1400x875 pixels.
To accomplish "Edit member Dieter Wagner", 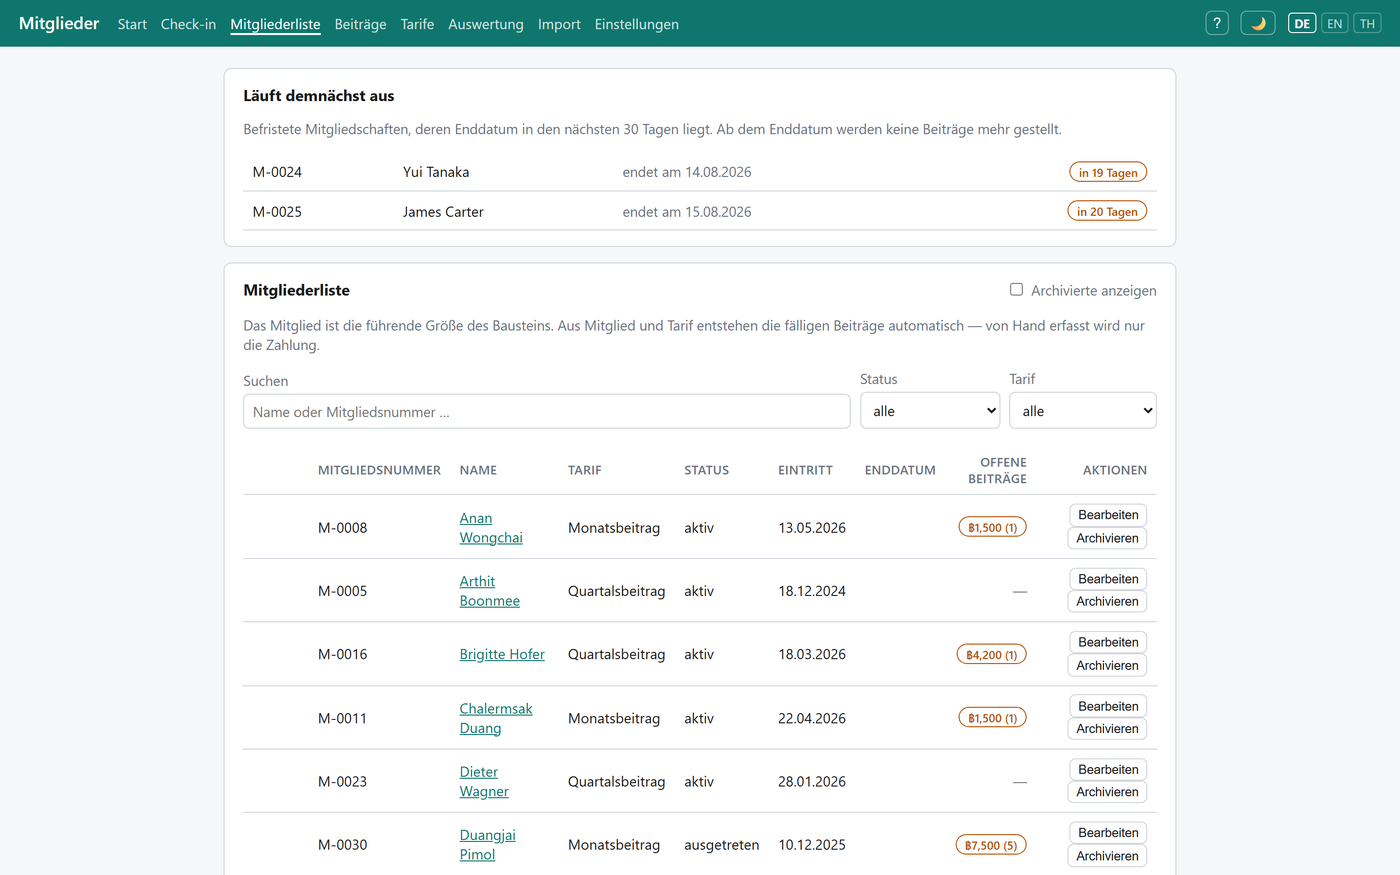I will click(1108, 769).
